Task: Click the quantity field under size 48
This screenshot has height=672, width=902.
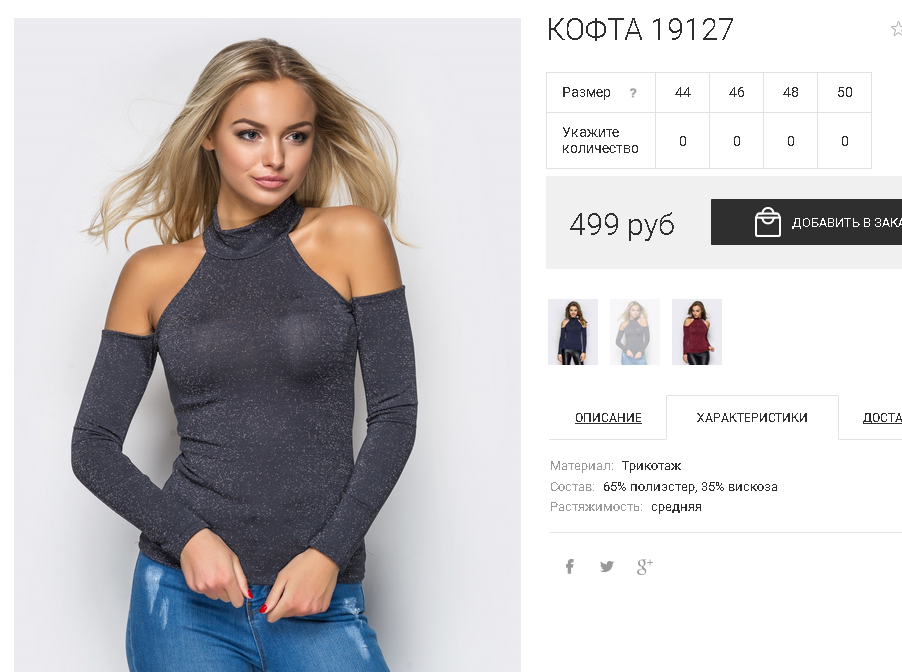Action: pos(791,141)
